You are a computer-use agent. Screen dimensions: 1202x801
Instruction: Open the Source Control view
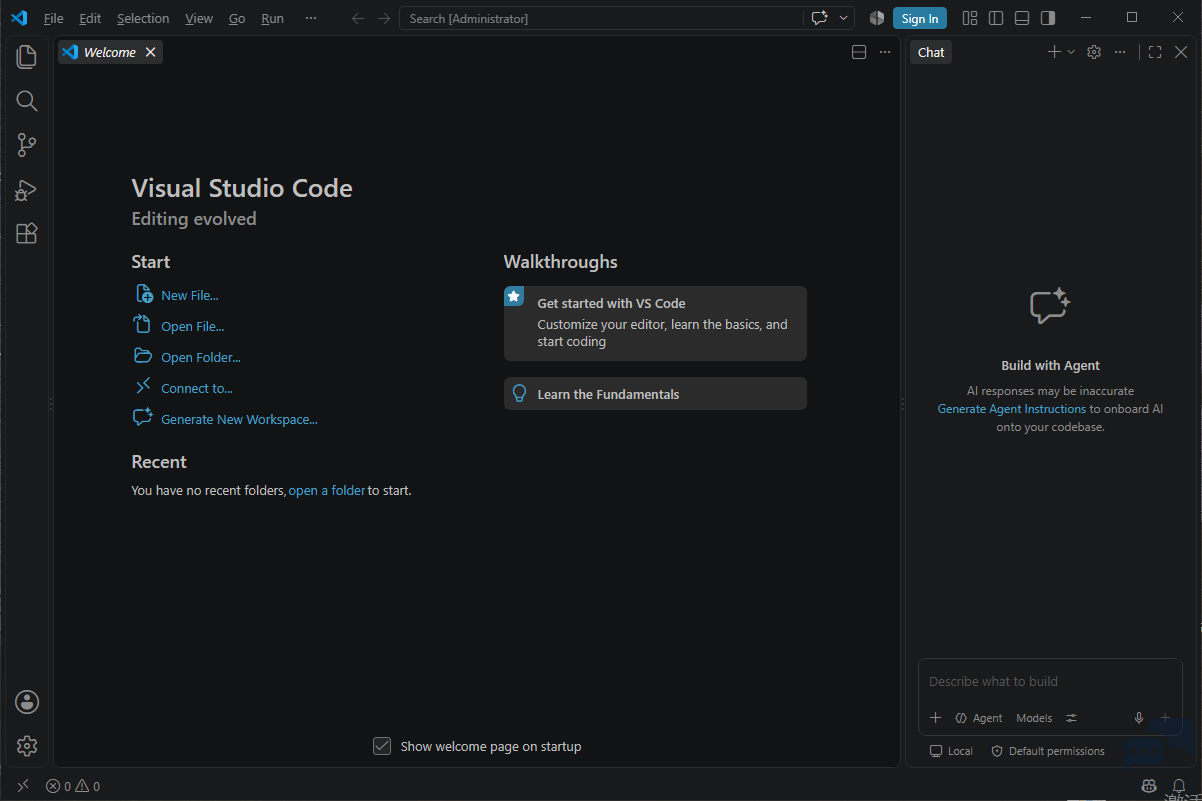[x=27, y=145]
